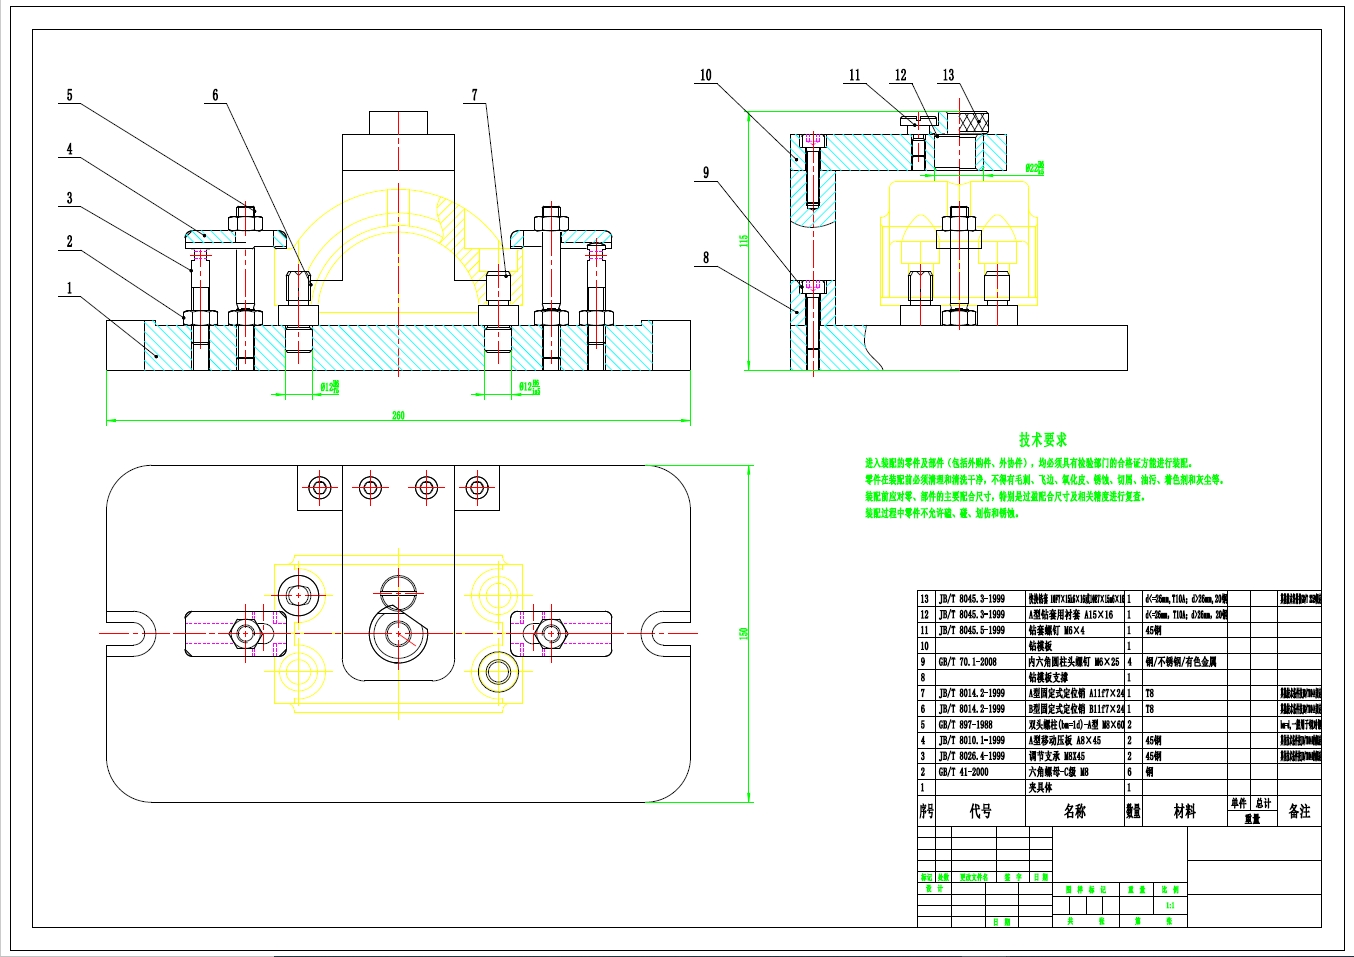Select the 技术要求 heading text
The width and height of the screenshot is (1354, 957).
pos(1044,437)
